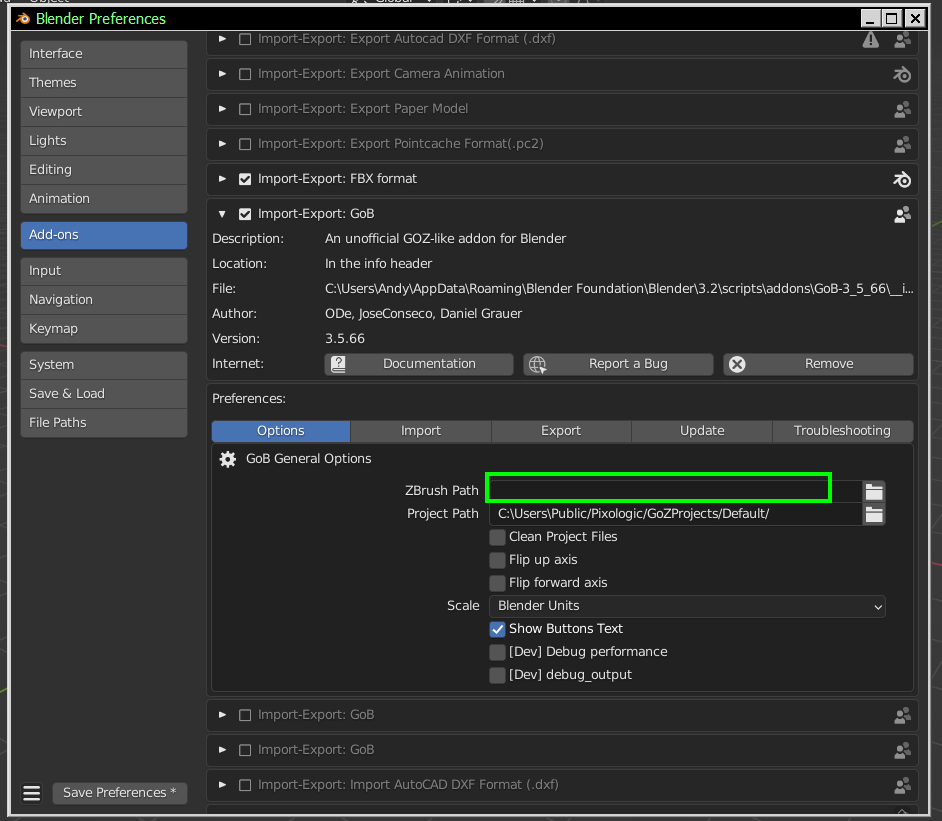Select the Options preferences tab
This screenshot has width=942, height=821.
coord(281,431)
